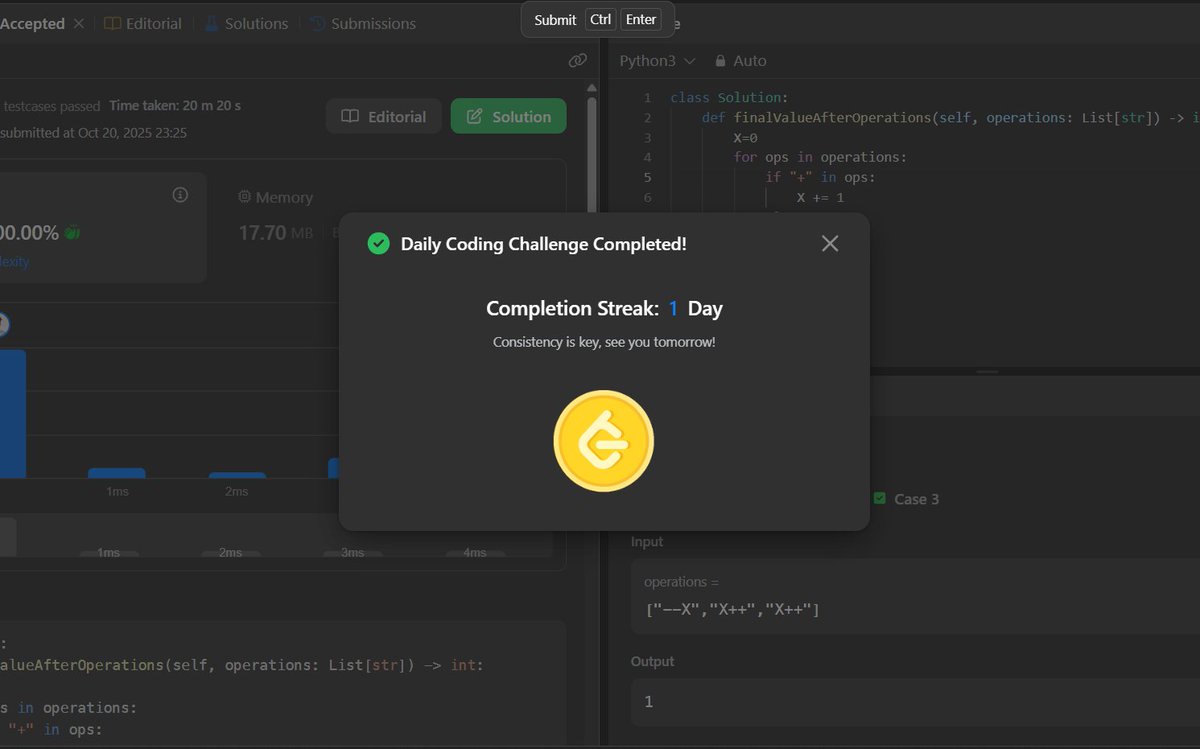
Task: Click the green Solution button
Action: 508,116
